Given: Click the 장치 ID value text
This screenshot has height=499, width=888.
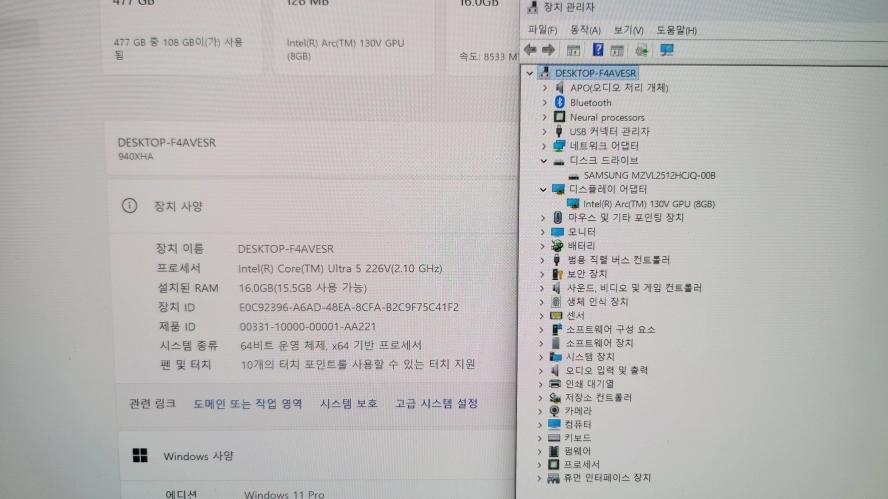Looking at the screenshot, I should point(349,308).
